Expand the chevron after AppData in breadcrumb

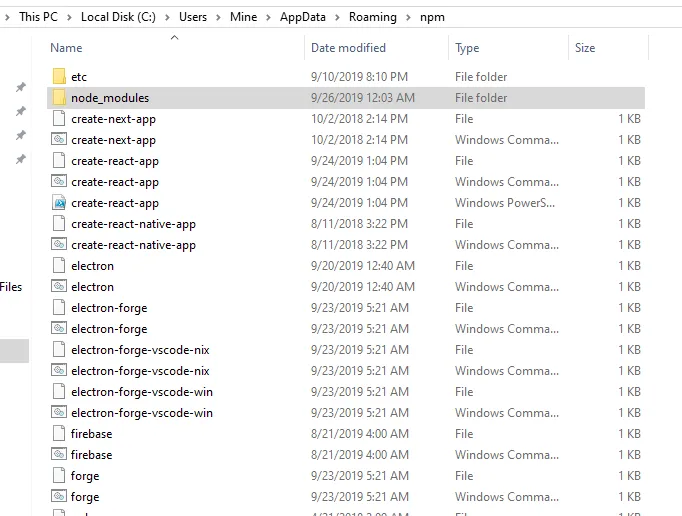coord(337,17)
